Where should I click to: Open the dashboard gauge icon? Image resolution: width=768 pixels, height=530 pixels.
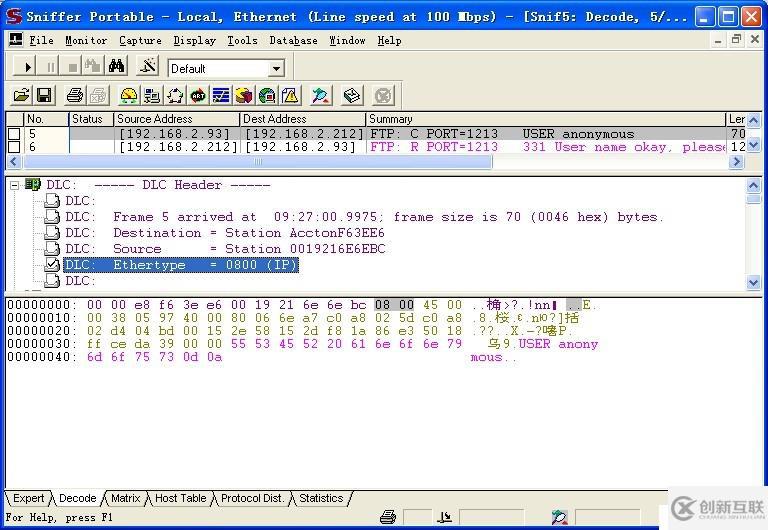(129, 95)
